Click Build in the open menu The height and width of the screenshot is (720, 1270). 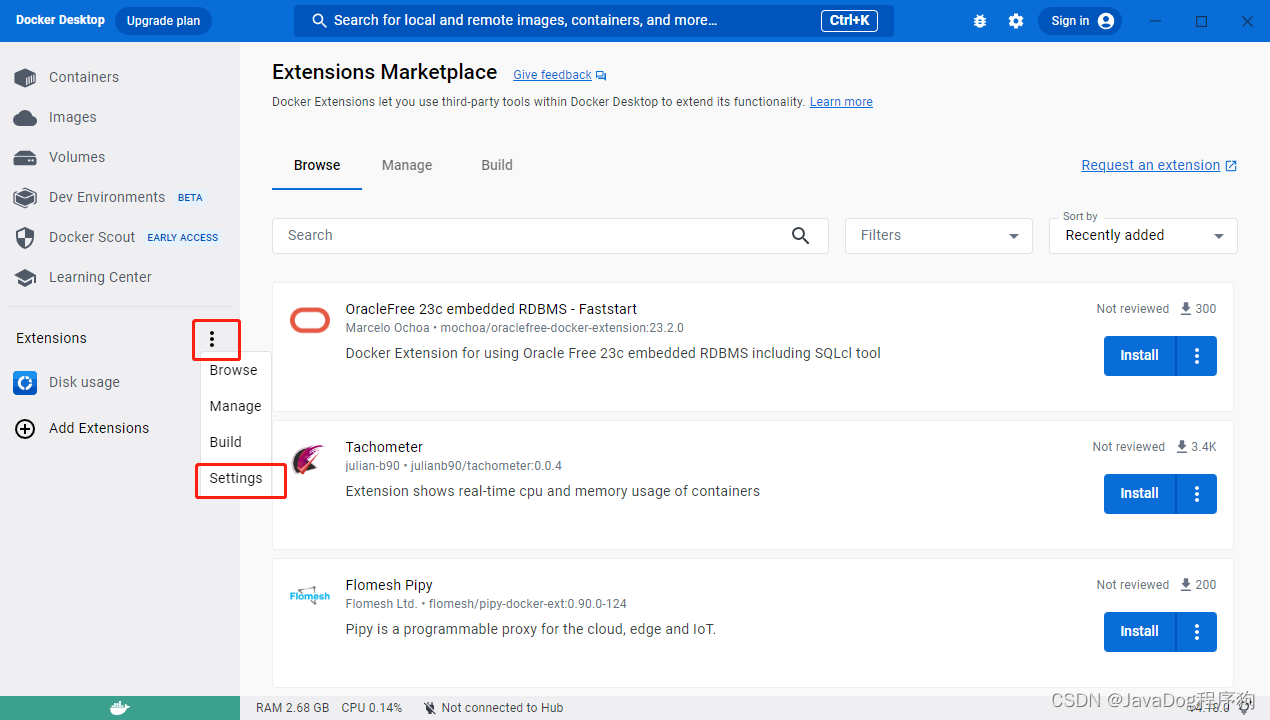click(224, 442)
